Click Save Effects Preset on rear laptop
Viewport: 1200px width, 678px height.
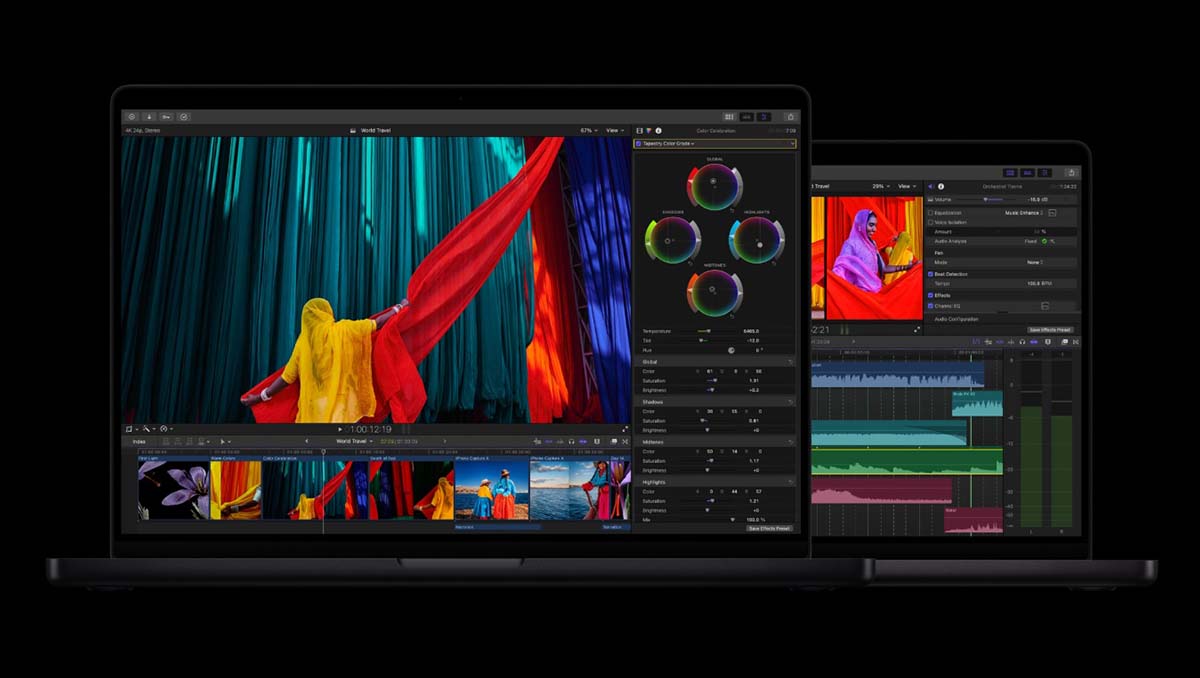tap(1051, 330)
